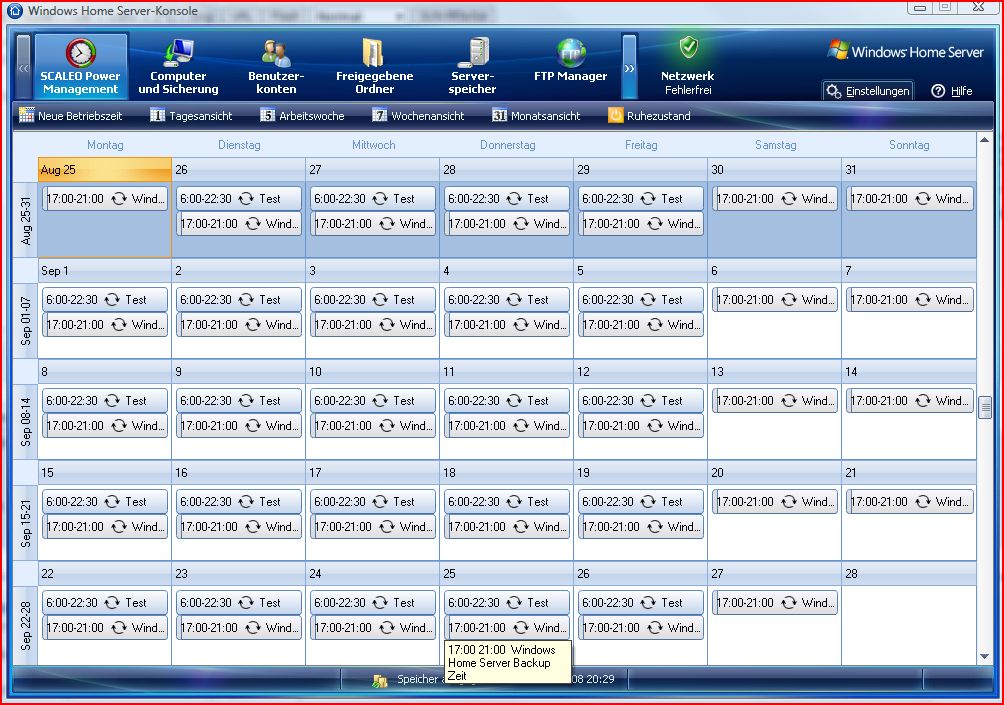Select 6:00-22:30 Test entry on Sep 15
The width and height of the screenshot is (1004, 705).
[x=105, y=501]
